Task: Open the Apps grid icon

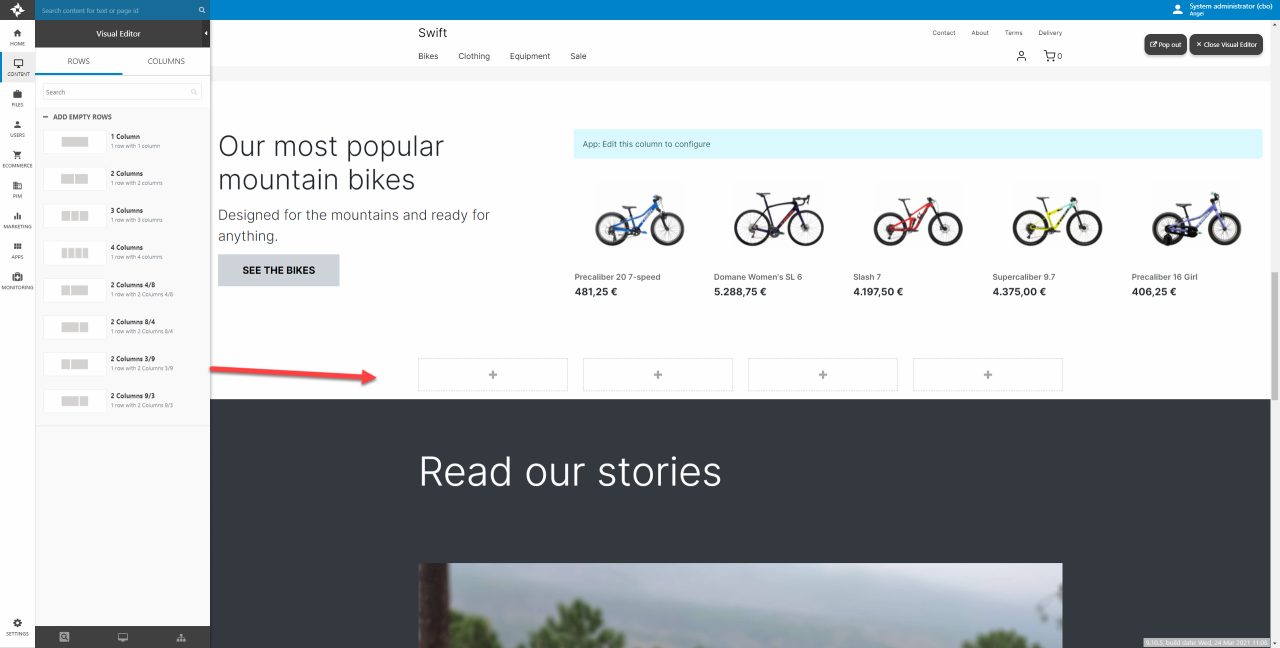Action: tap(17, 249)
